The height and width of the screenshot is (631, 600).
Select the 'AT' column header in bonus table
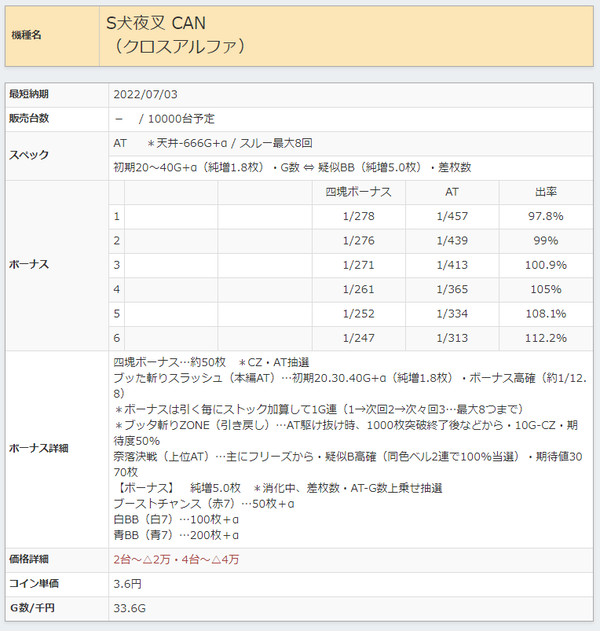point(452,192)
